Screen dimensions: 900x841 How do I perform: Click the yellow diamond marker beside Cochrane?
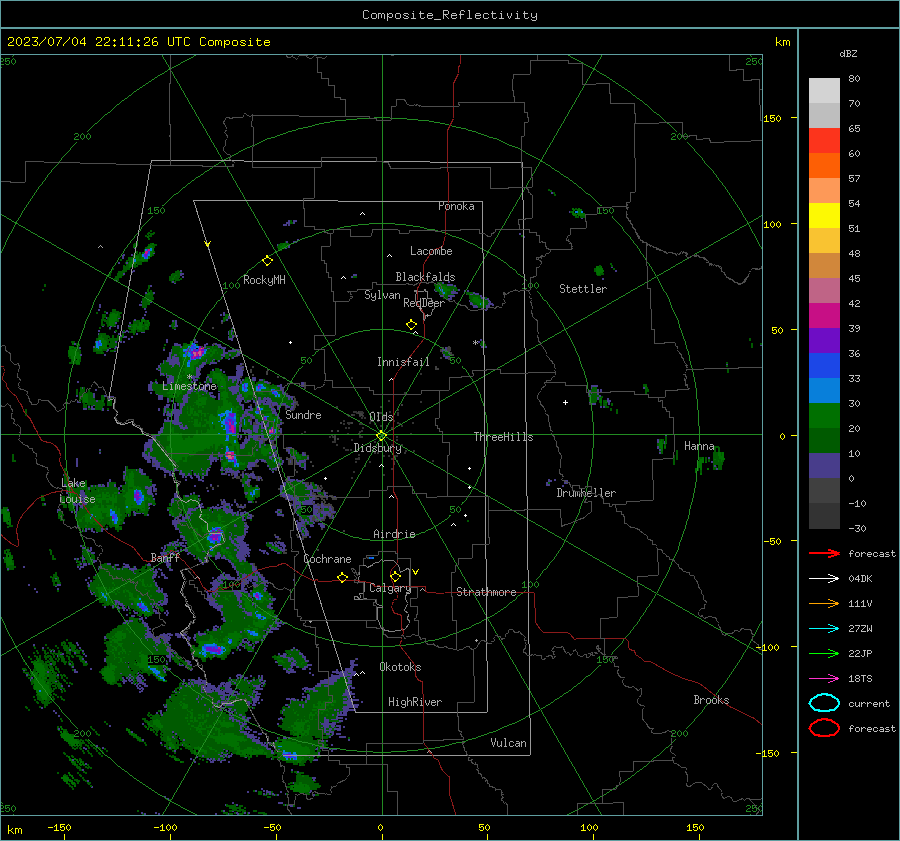342,578
